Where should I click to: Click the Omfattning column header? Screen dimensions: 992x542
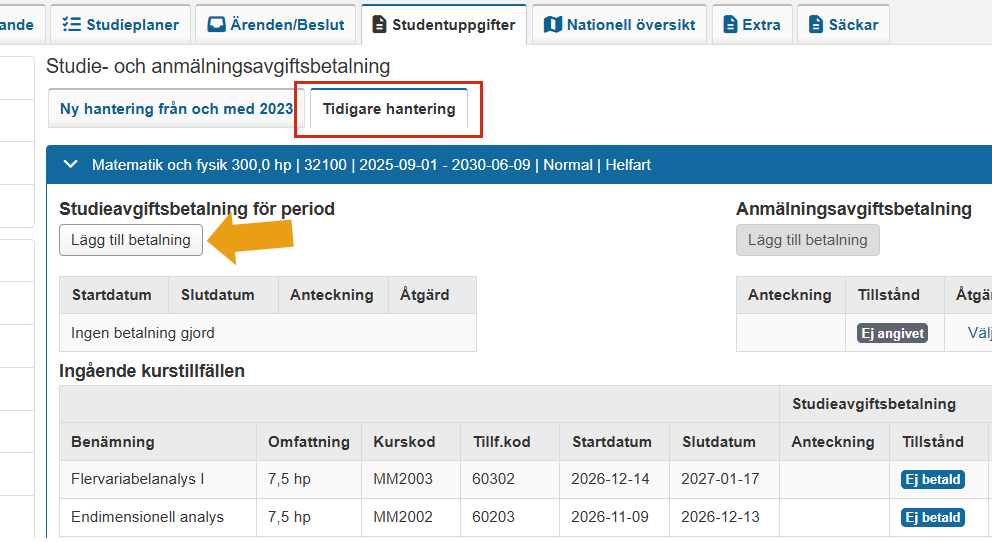click(x=309, y=441)
